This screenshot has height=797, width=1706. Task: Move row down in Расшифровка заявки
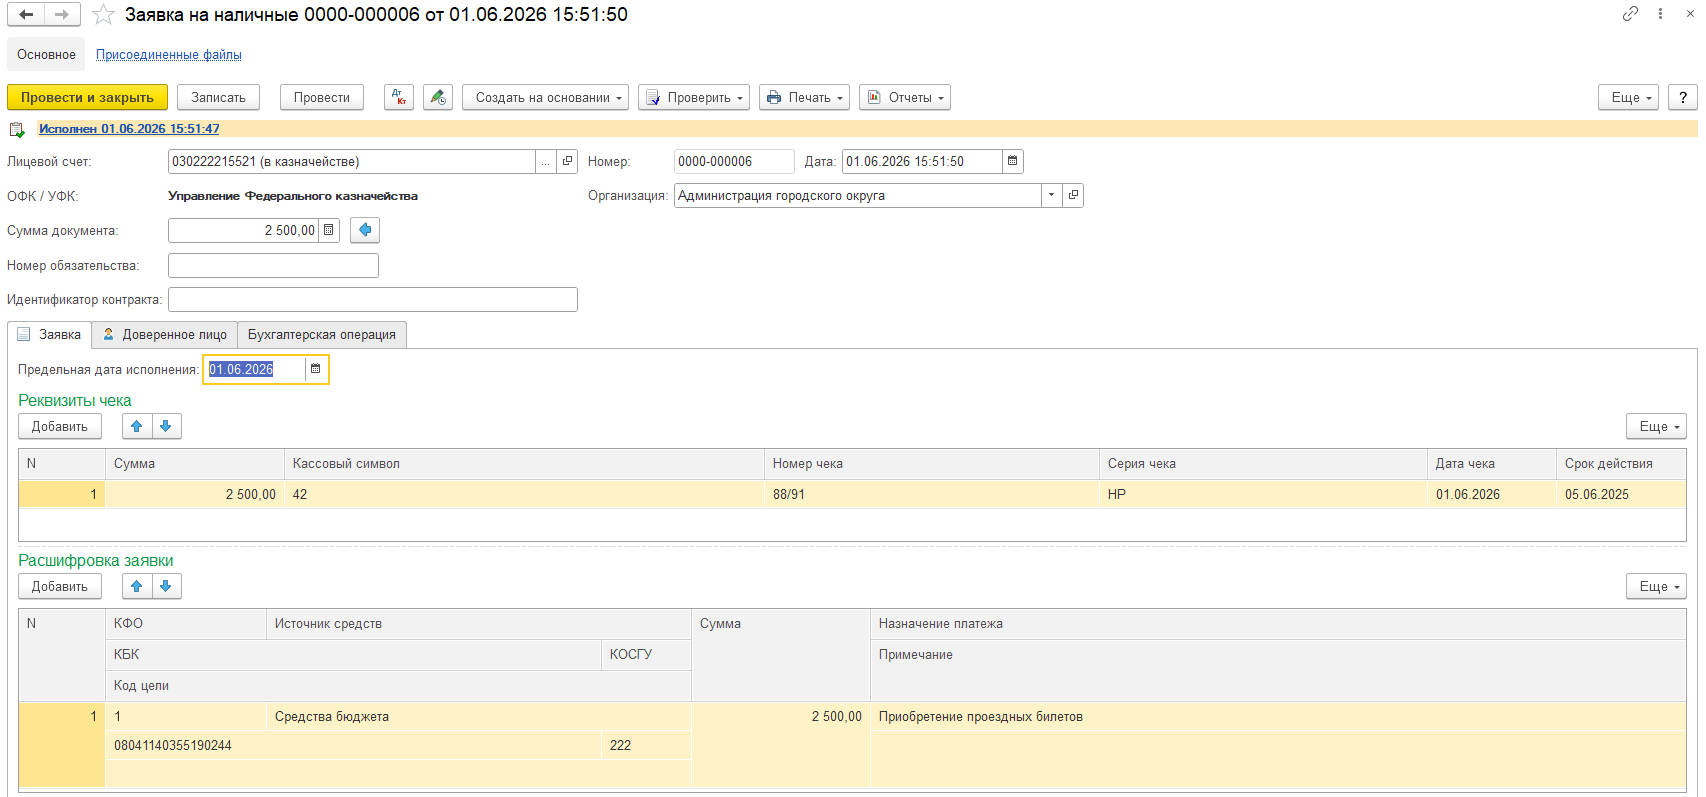point(166,586)
